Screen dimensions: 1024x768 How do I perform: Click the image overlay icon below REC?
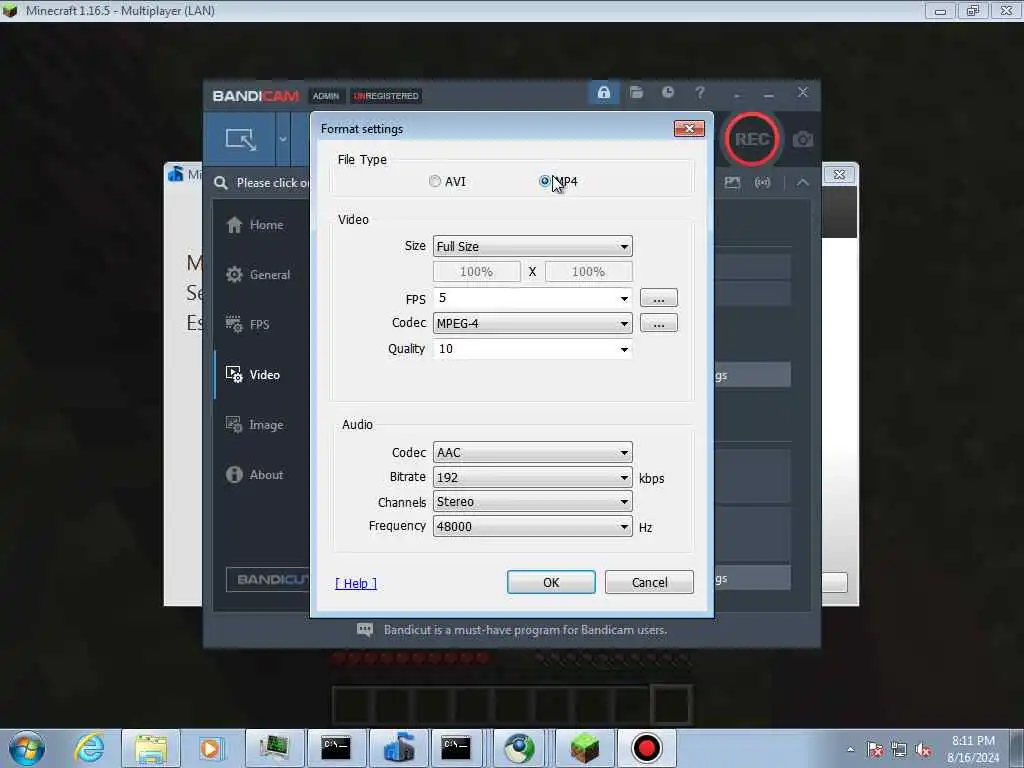[732, 183]
